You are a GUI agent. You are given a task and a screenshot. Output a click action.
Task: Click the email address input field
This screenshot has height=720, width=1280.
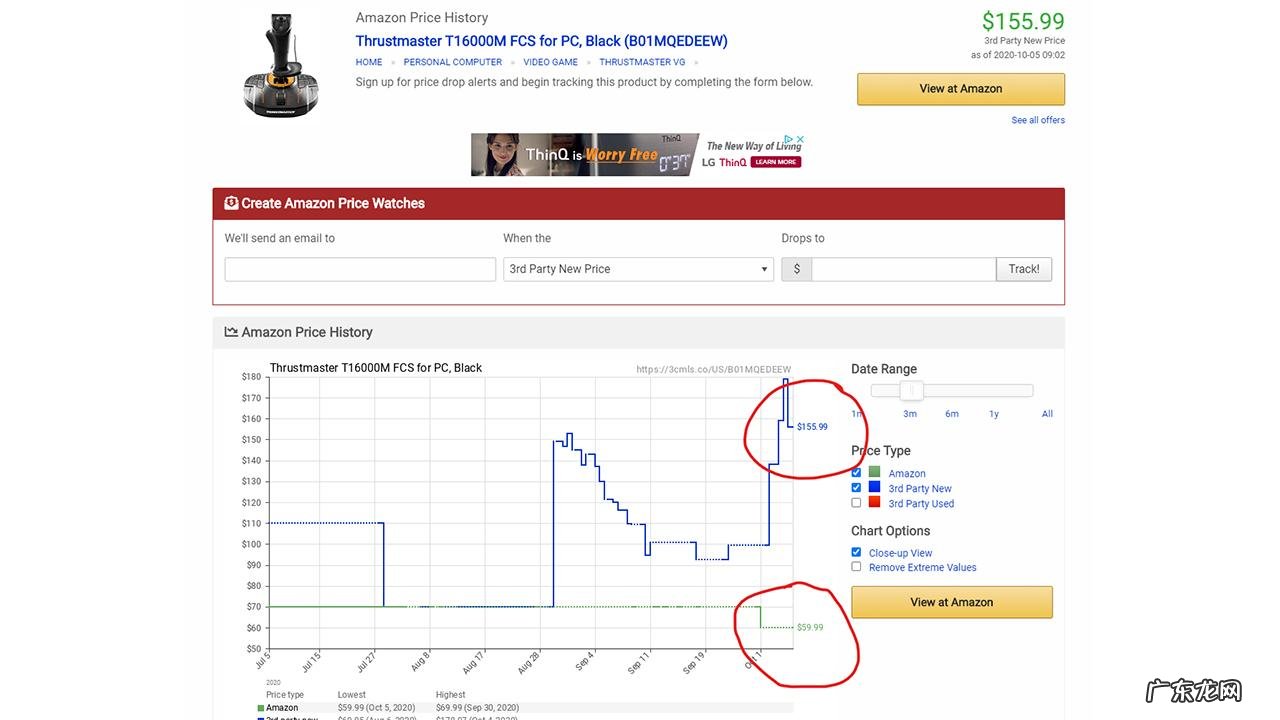pos(360,269)
